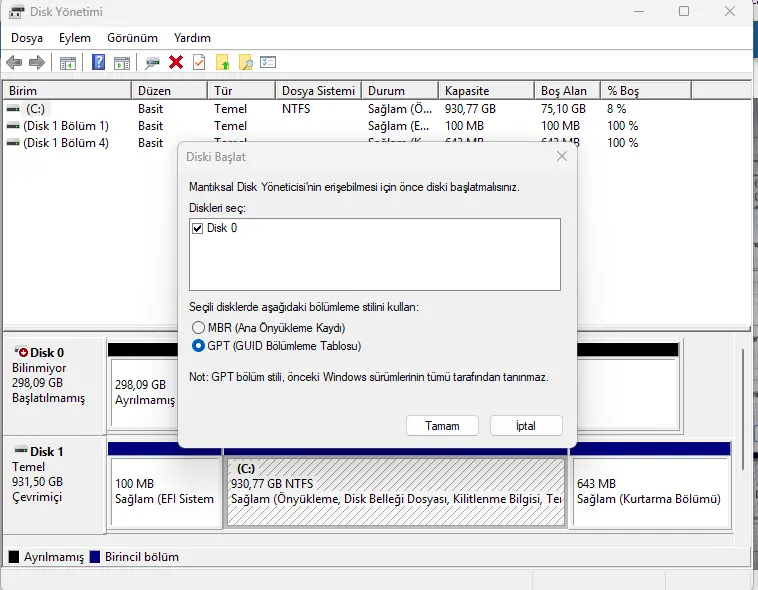Click the disk pane vertical scrollbar

(743, 409)
